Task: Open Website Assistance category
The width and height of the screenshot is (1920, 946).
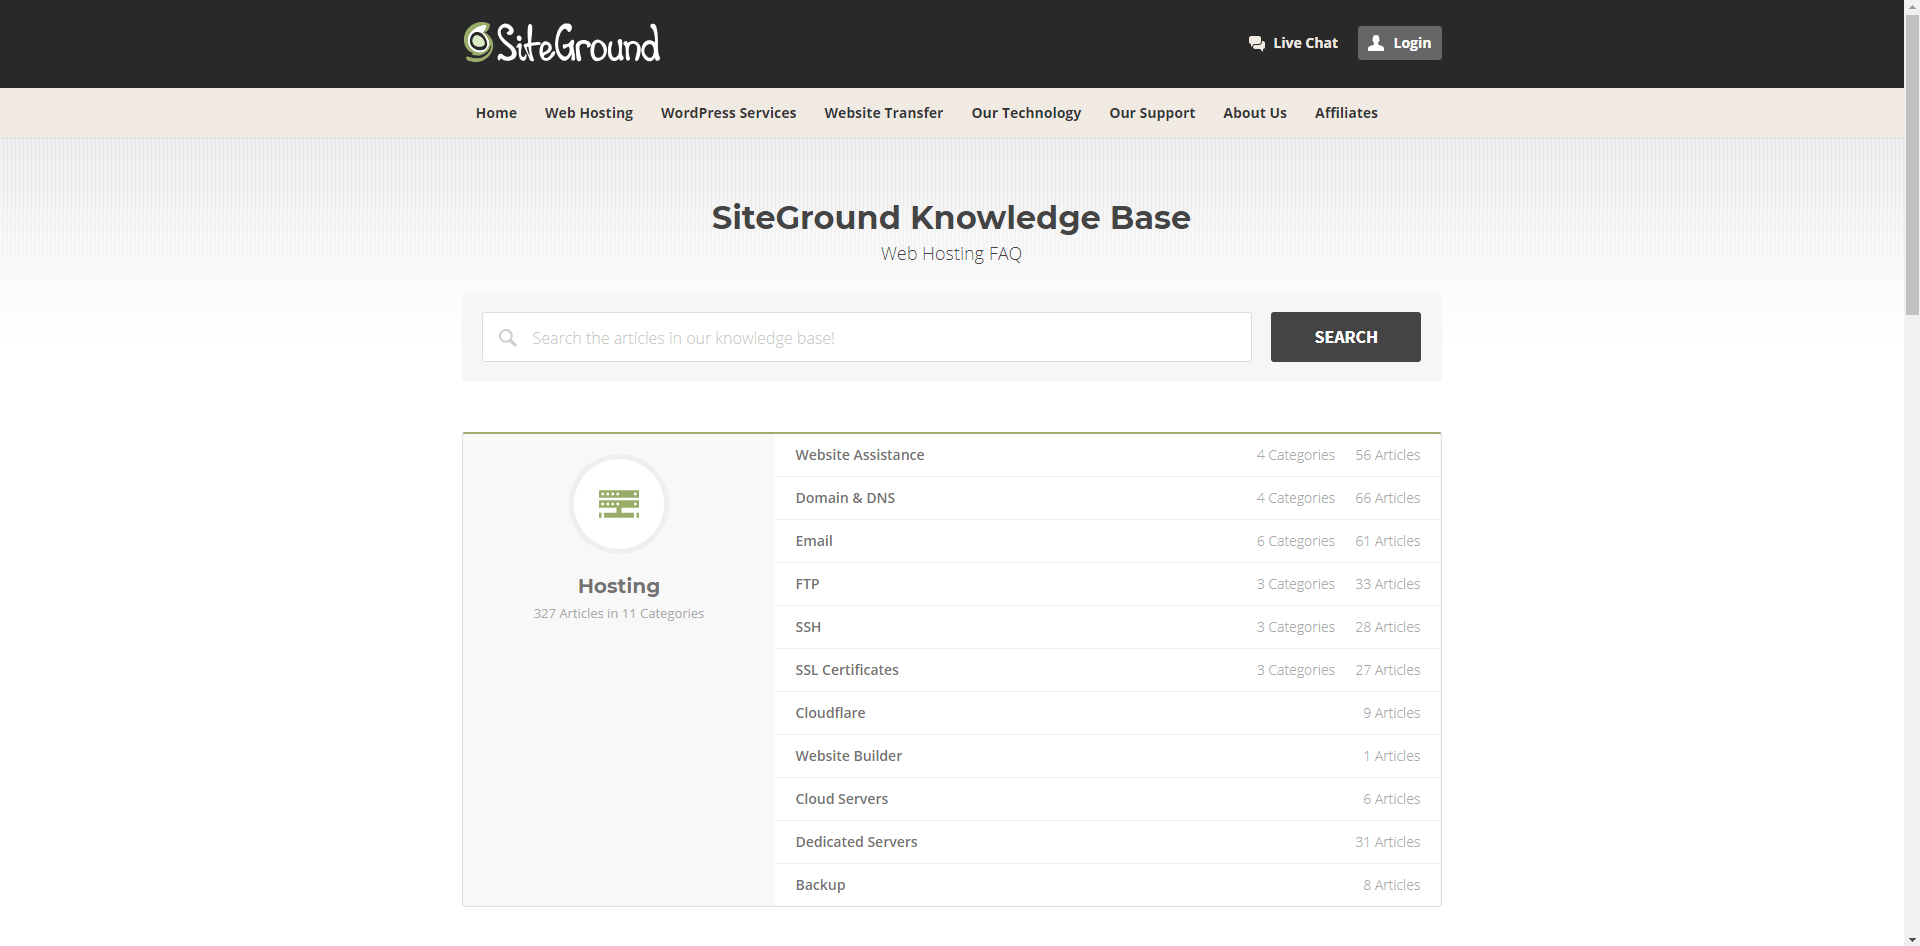Action: click(x=860, y=455)
